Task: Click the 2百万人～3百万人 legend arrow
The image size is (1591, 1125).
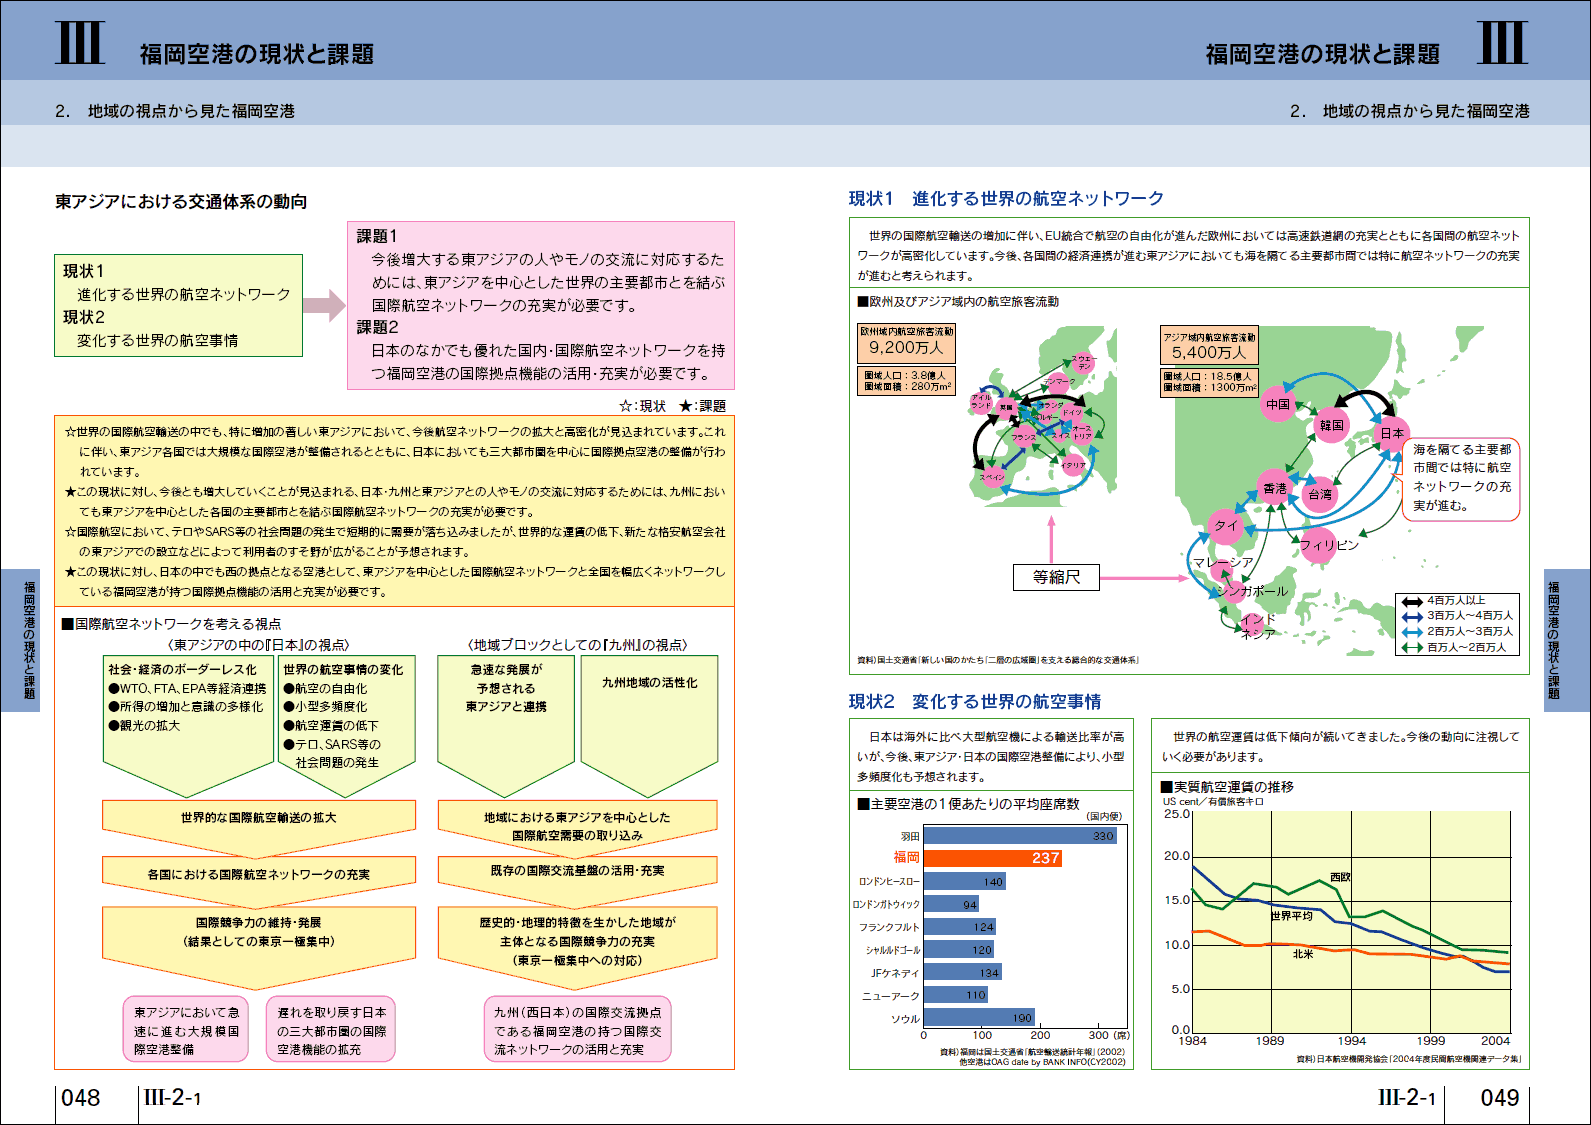Action: tap(1412, 632)
